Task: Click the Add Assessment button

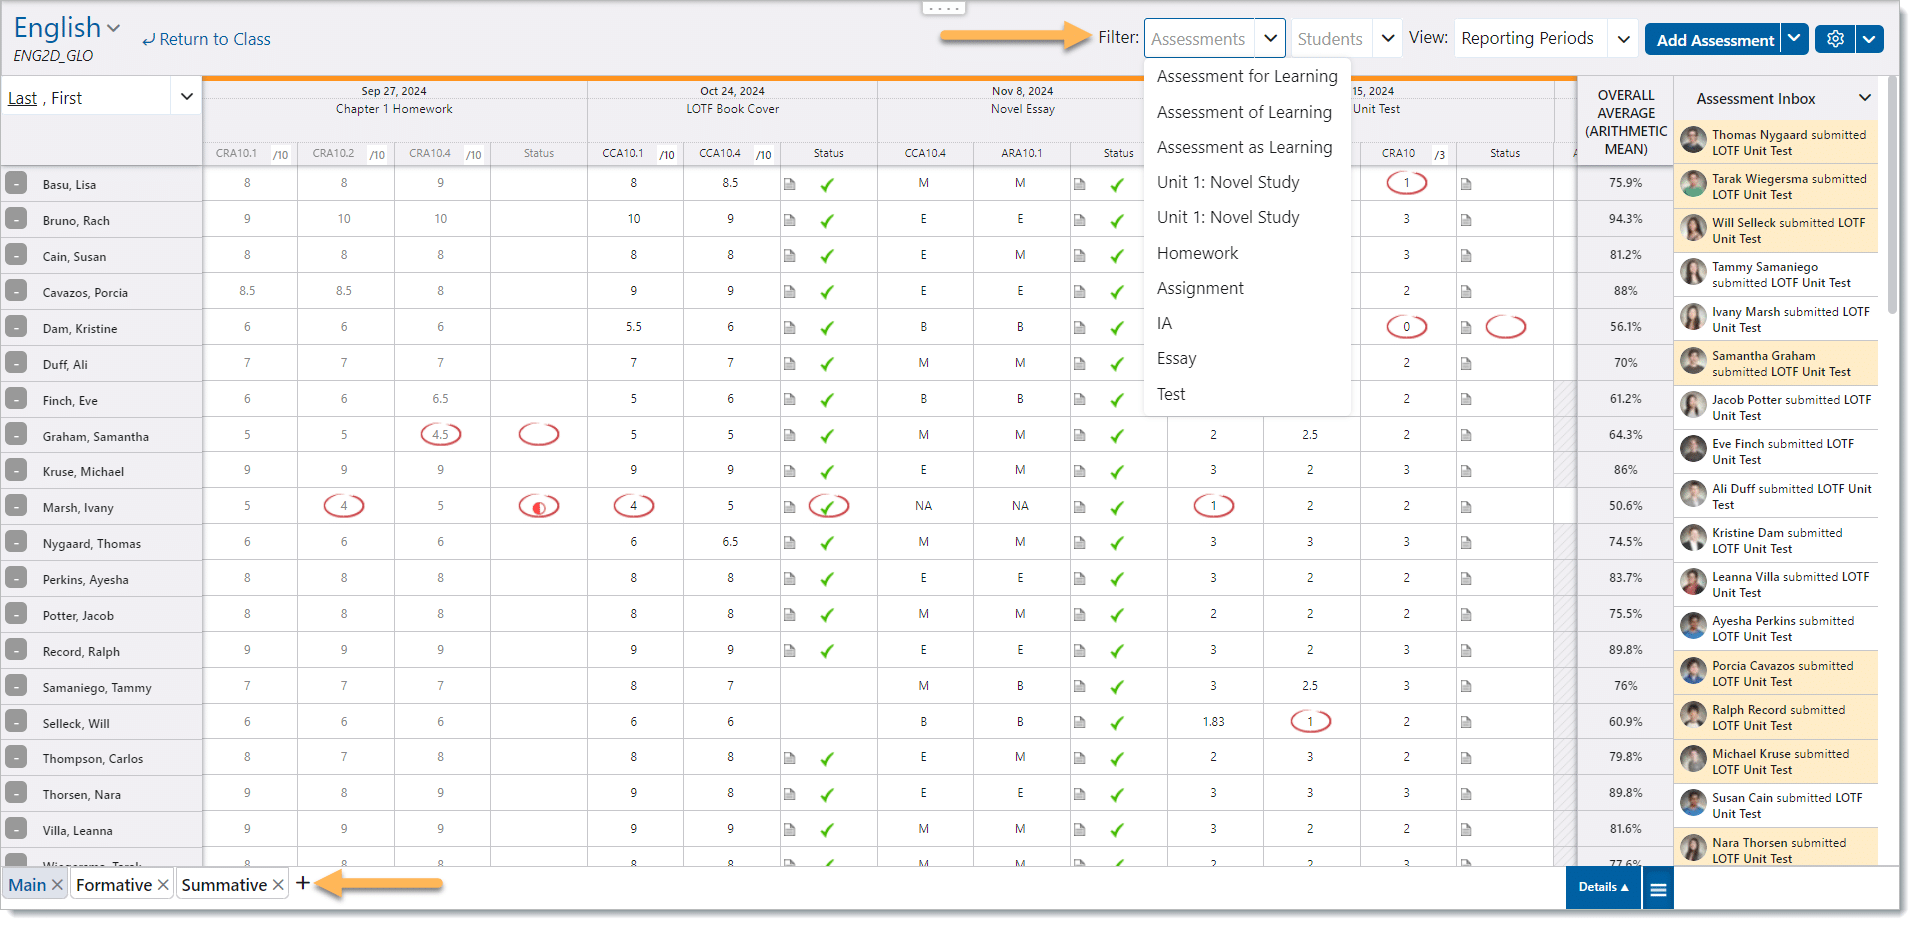Action: pos(1714,40)
